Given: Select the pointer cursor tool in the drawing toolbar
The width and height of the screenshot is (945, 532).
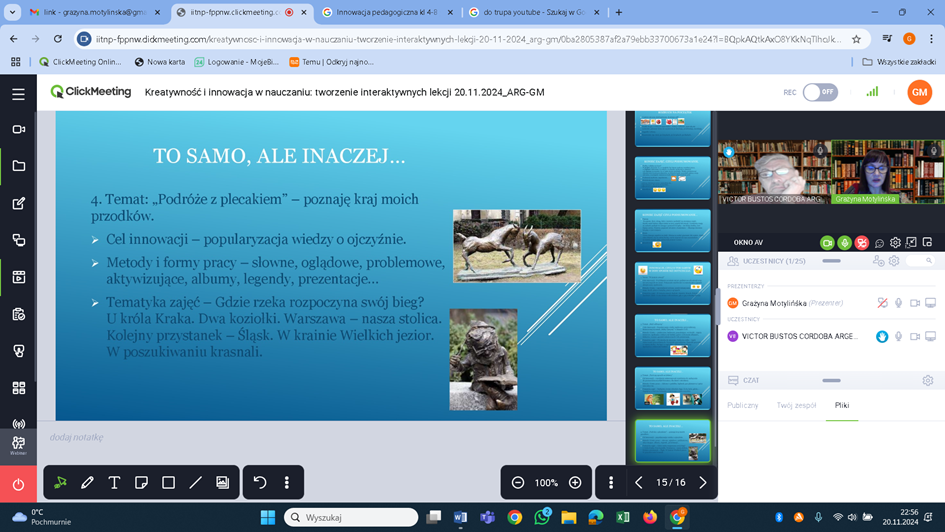Looking at the screenshot, I should click(x=60, y=483).
